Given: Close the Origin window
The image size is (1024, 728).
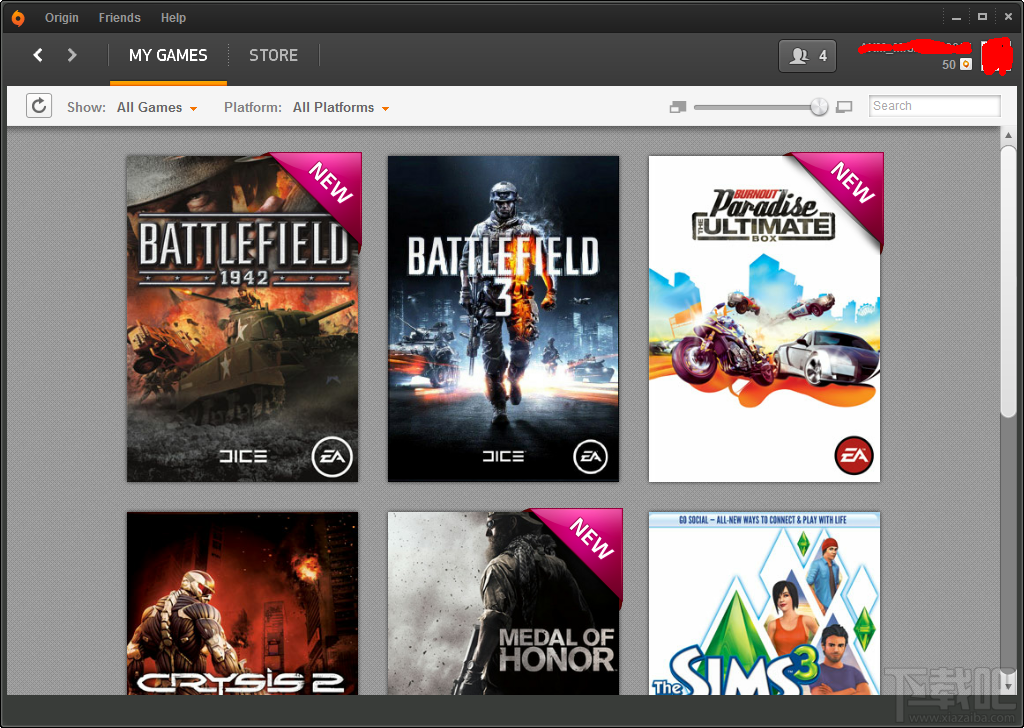Looking at the screenshot, I should 1008,17.
